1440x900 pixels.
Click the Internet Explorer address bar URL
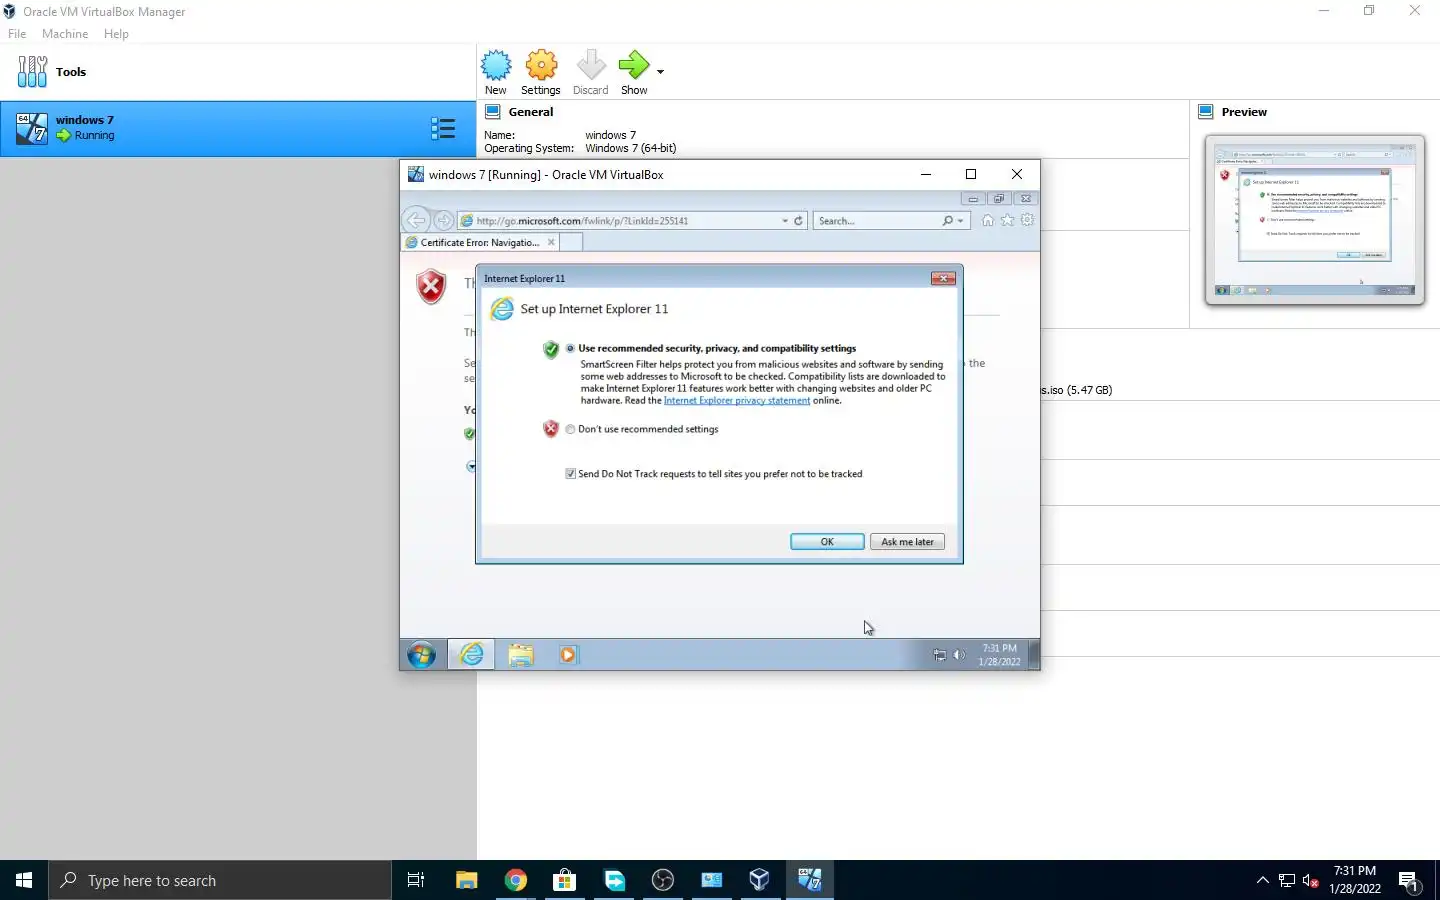[582, 221]
